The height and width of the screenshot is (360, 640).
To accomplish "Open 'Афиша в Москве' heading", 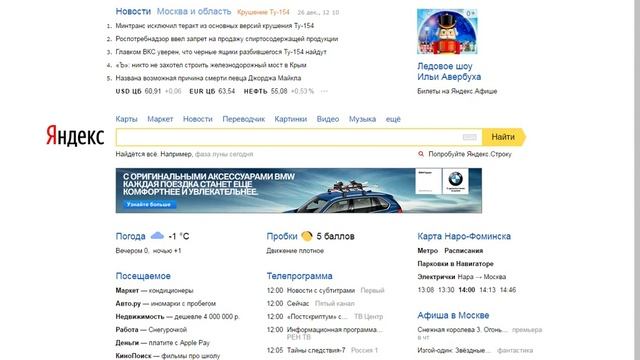I will (x=453, y=315).
